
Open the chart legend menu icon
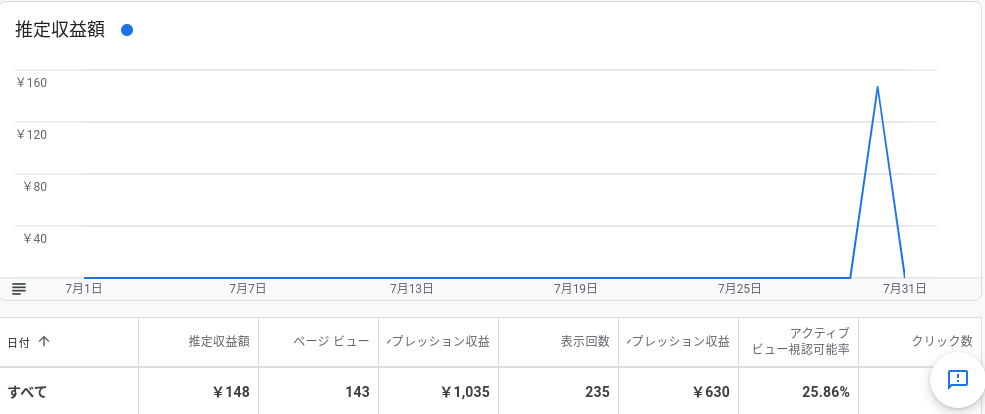tap(19, 289)
